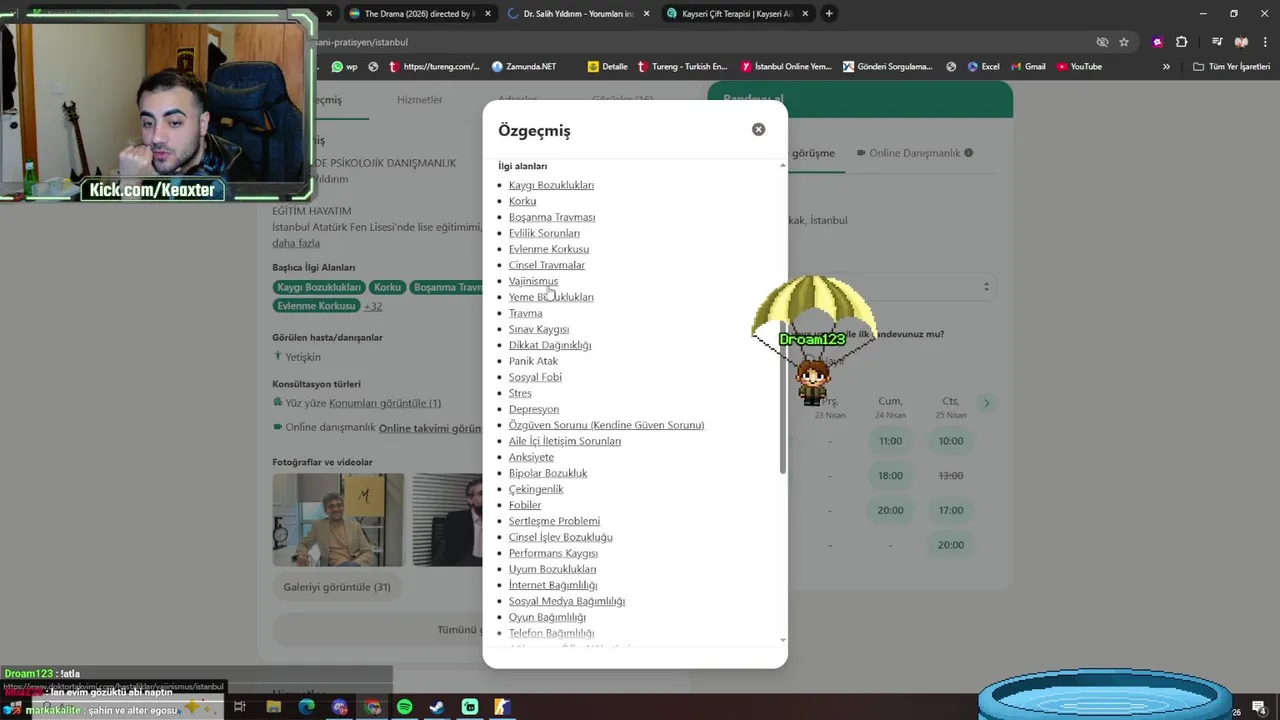Click the dialog scrollbar down arrow
This screenshot has height=720, width=1280.
[x=782, y=640]
